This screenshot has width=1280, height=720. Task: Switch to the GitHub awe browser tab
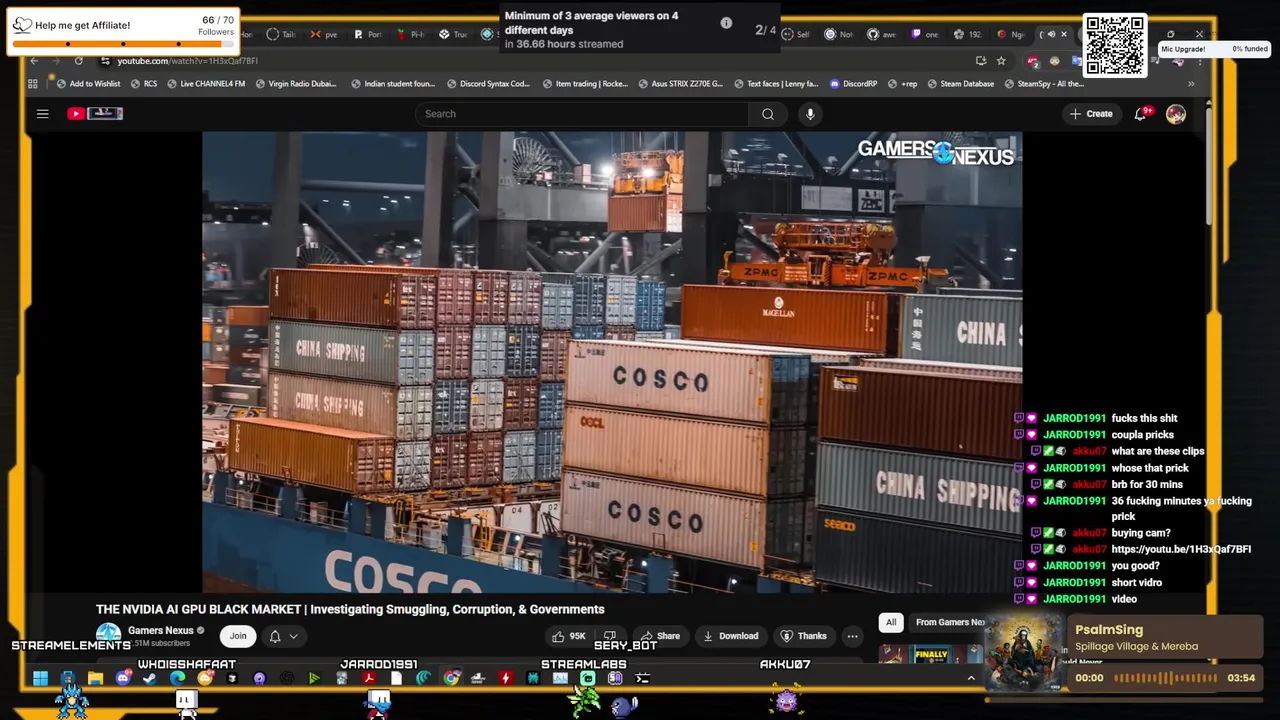(x=883, y=35)
